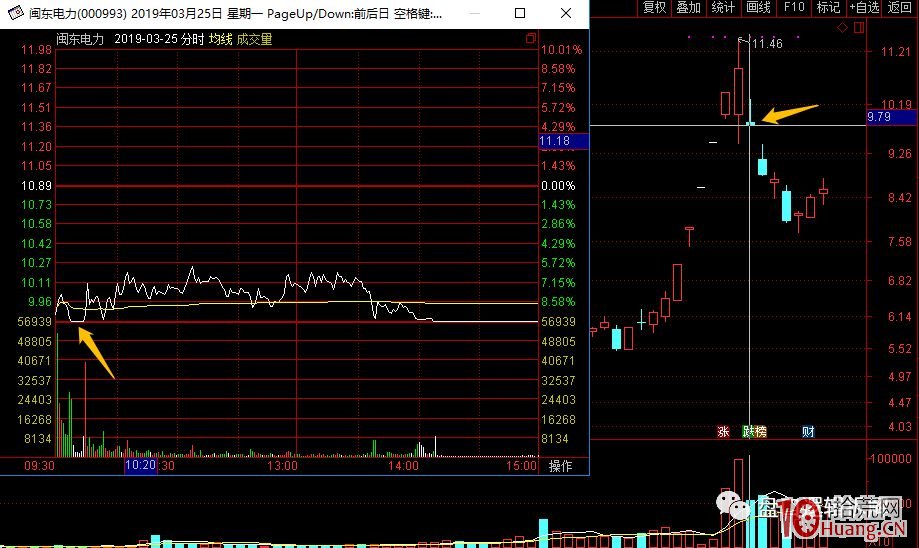919x548 pixels.
Task: Click the intraday window title icon
Action: point(15,13)
